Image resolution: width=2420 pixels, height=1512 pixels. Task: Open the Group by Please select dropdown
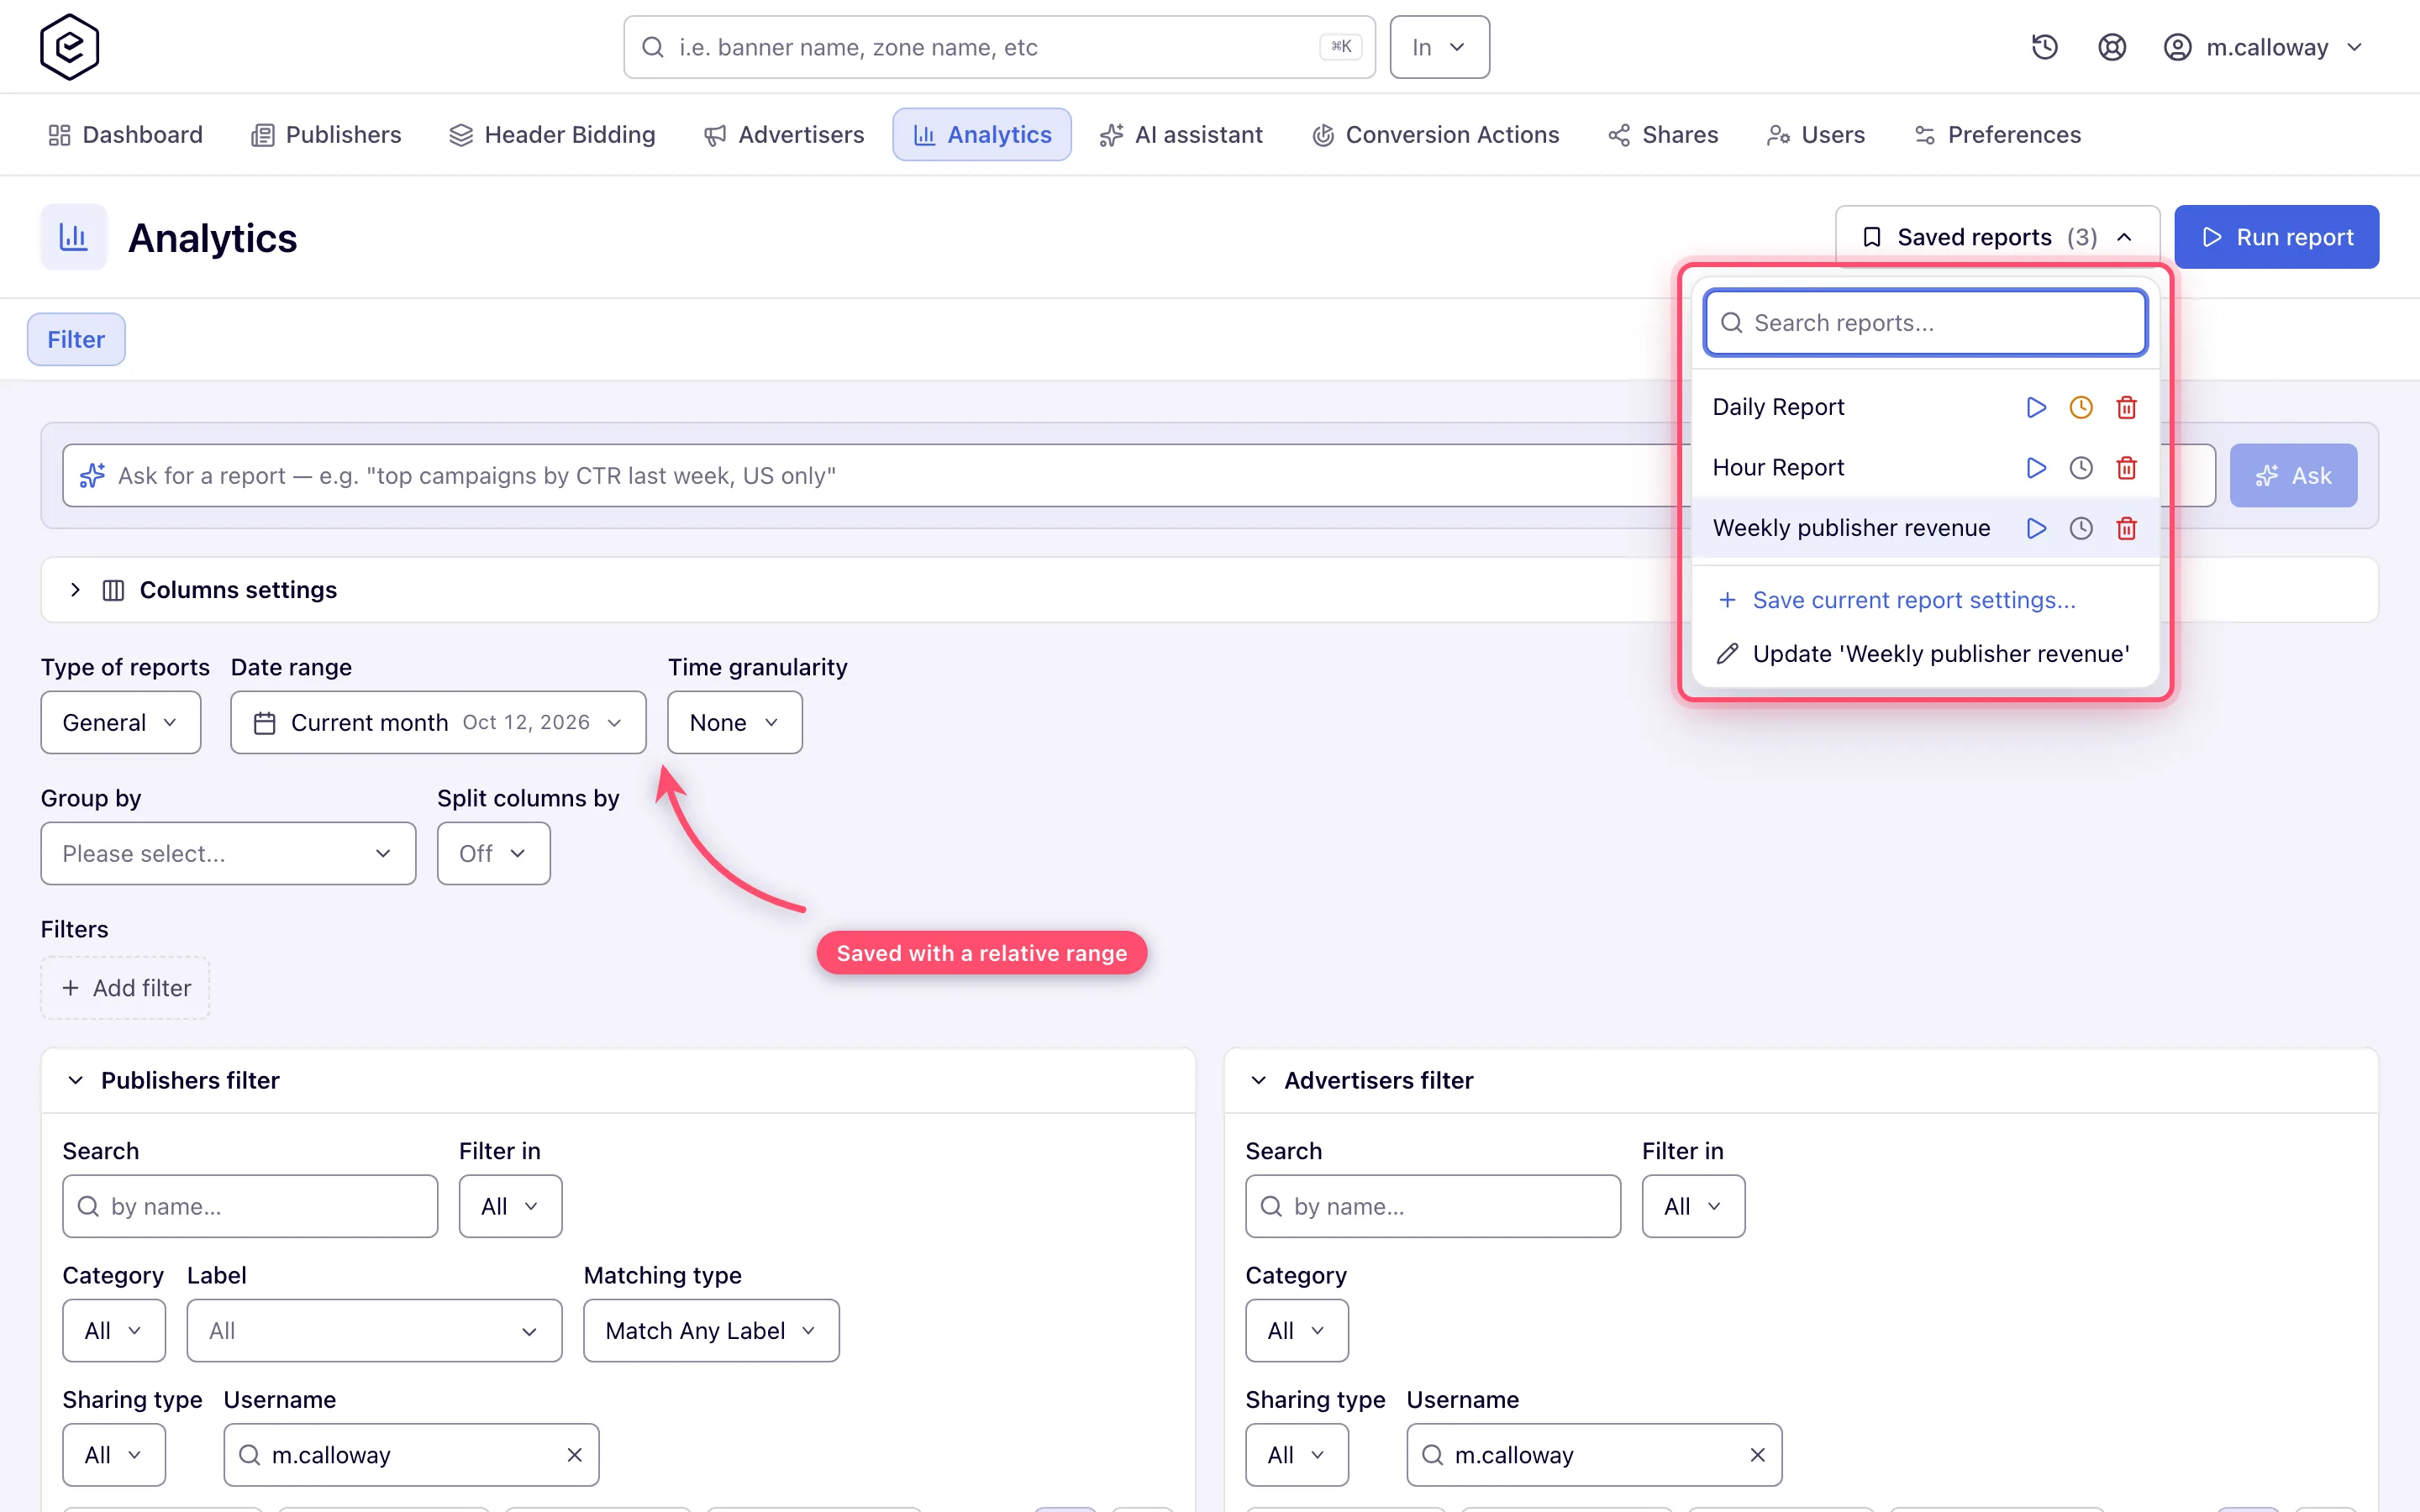(228, 853)
